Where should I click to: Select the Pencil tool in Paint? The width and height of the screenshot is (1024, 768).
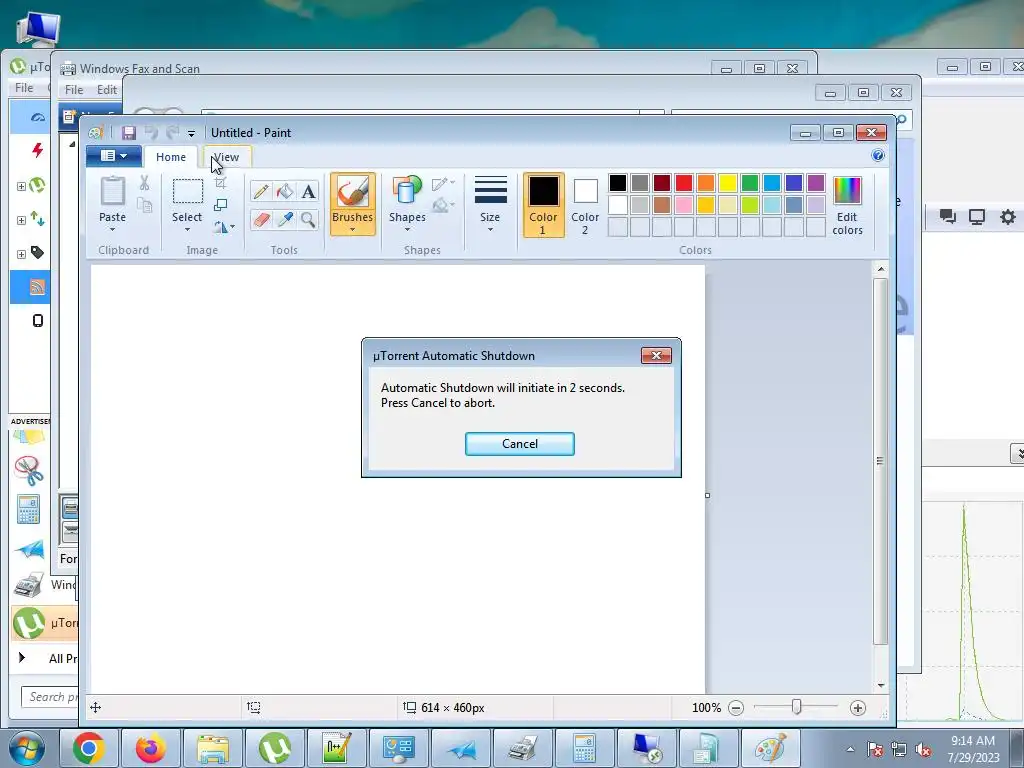point(261,191)
